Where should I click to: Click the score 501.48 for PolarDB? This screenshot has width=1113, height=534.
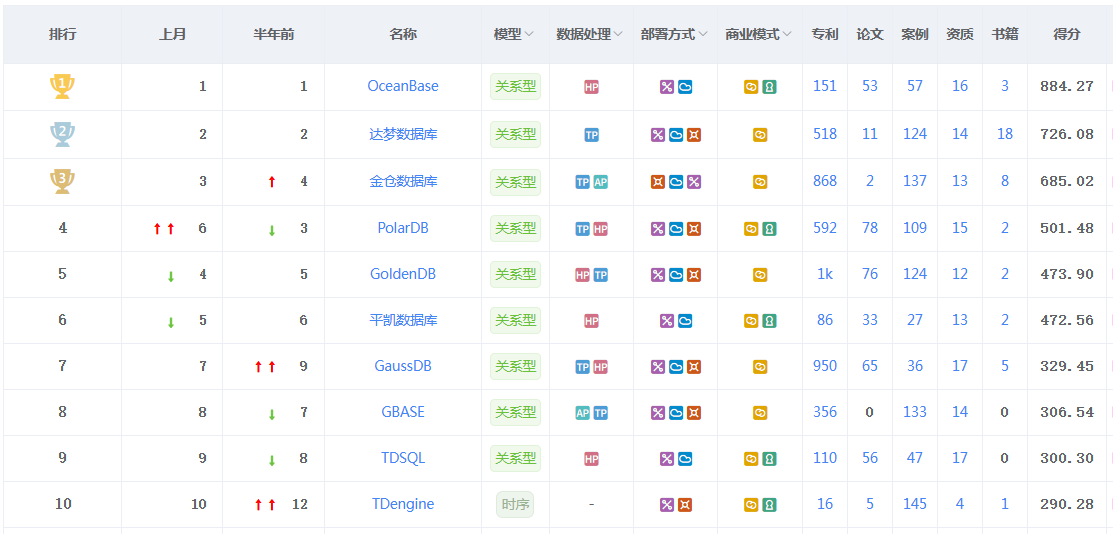coord(1067,228)
